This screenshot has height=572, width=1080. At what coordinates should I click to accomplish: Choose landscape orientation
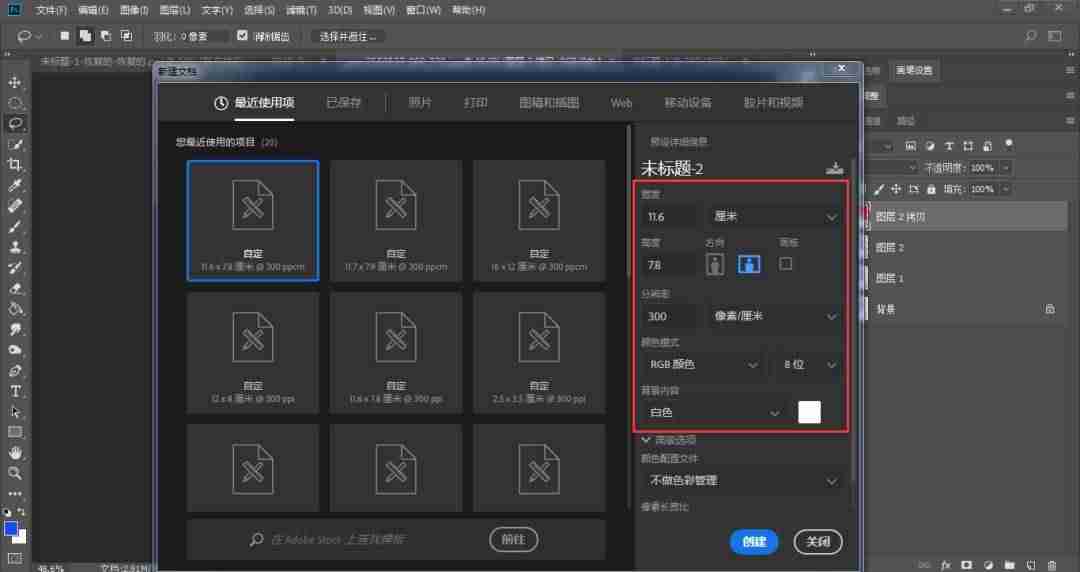point(749,264)
